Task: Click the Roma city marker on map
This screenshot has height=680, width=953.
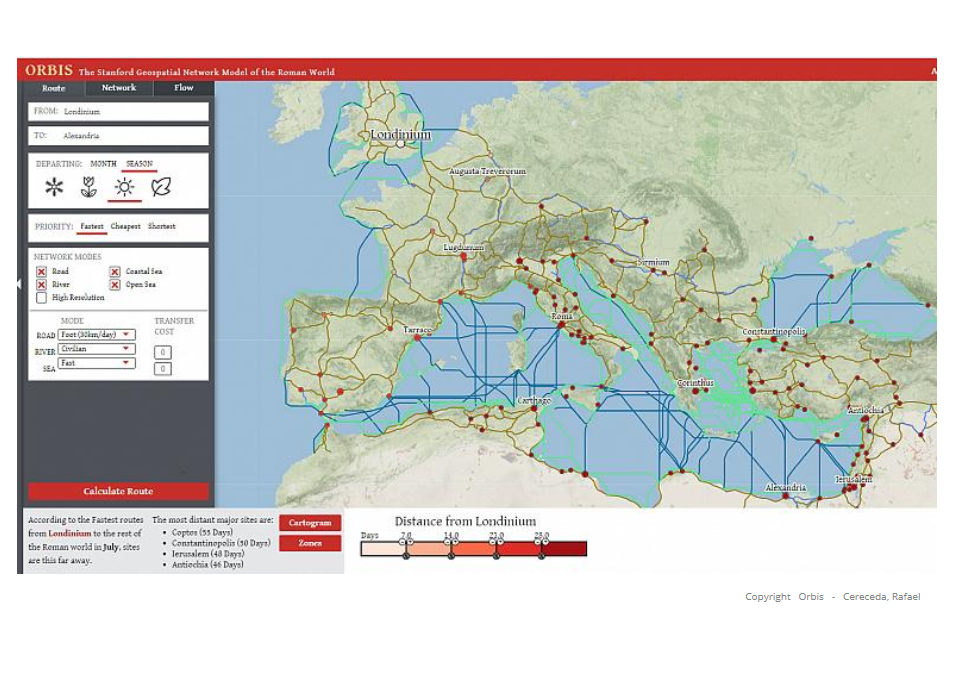Action: [561, 325]
